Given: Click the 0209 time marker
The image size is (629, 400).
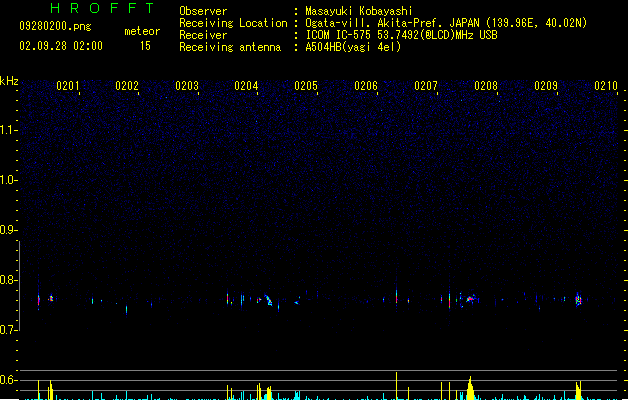Looking at the screenshot, I should pyautogui.click(x=546, y=86).
